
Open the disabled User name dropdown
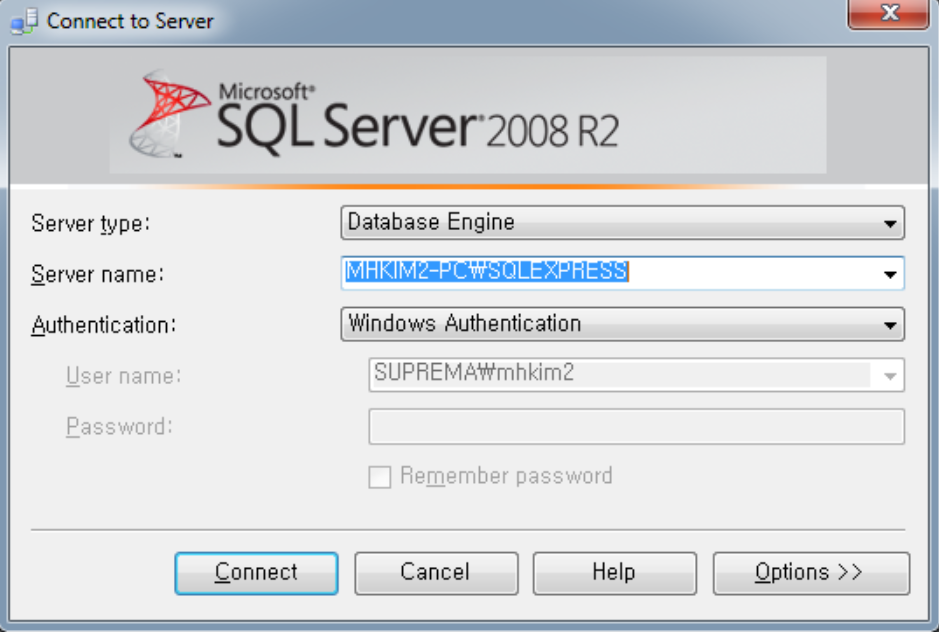890,376
